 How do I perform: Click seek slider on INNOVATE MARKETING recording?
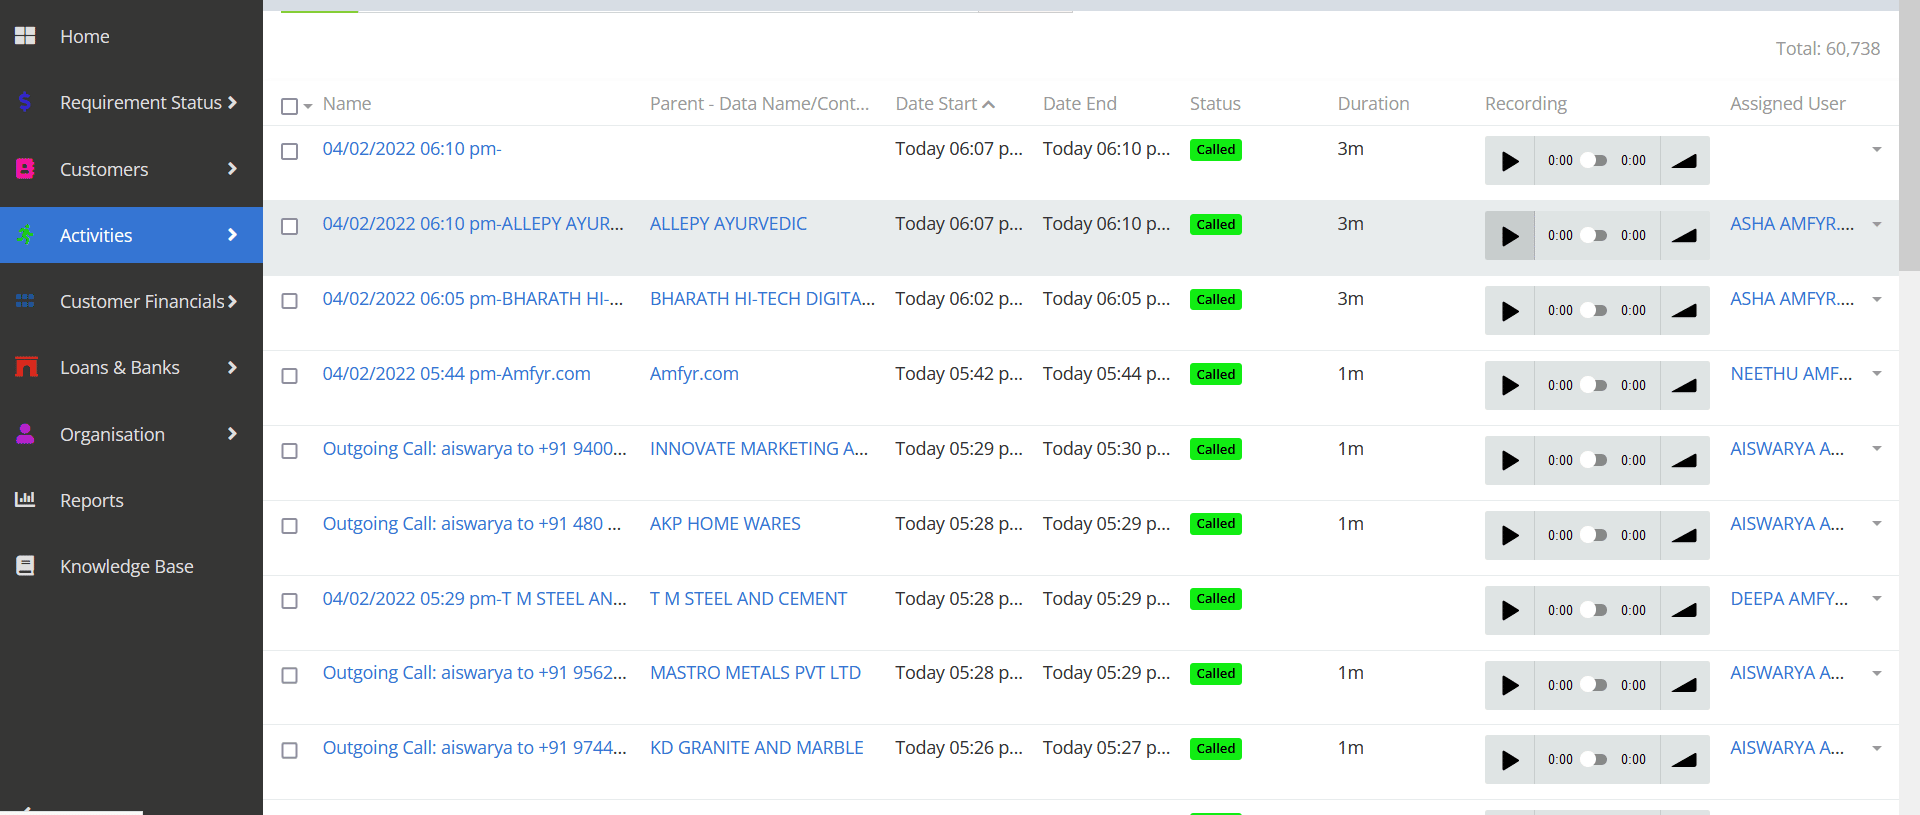1596,461
